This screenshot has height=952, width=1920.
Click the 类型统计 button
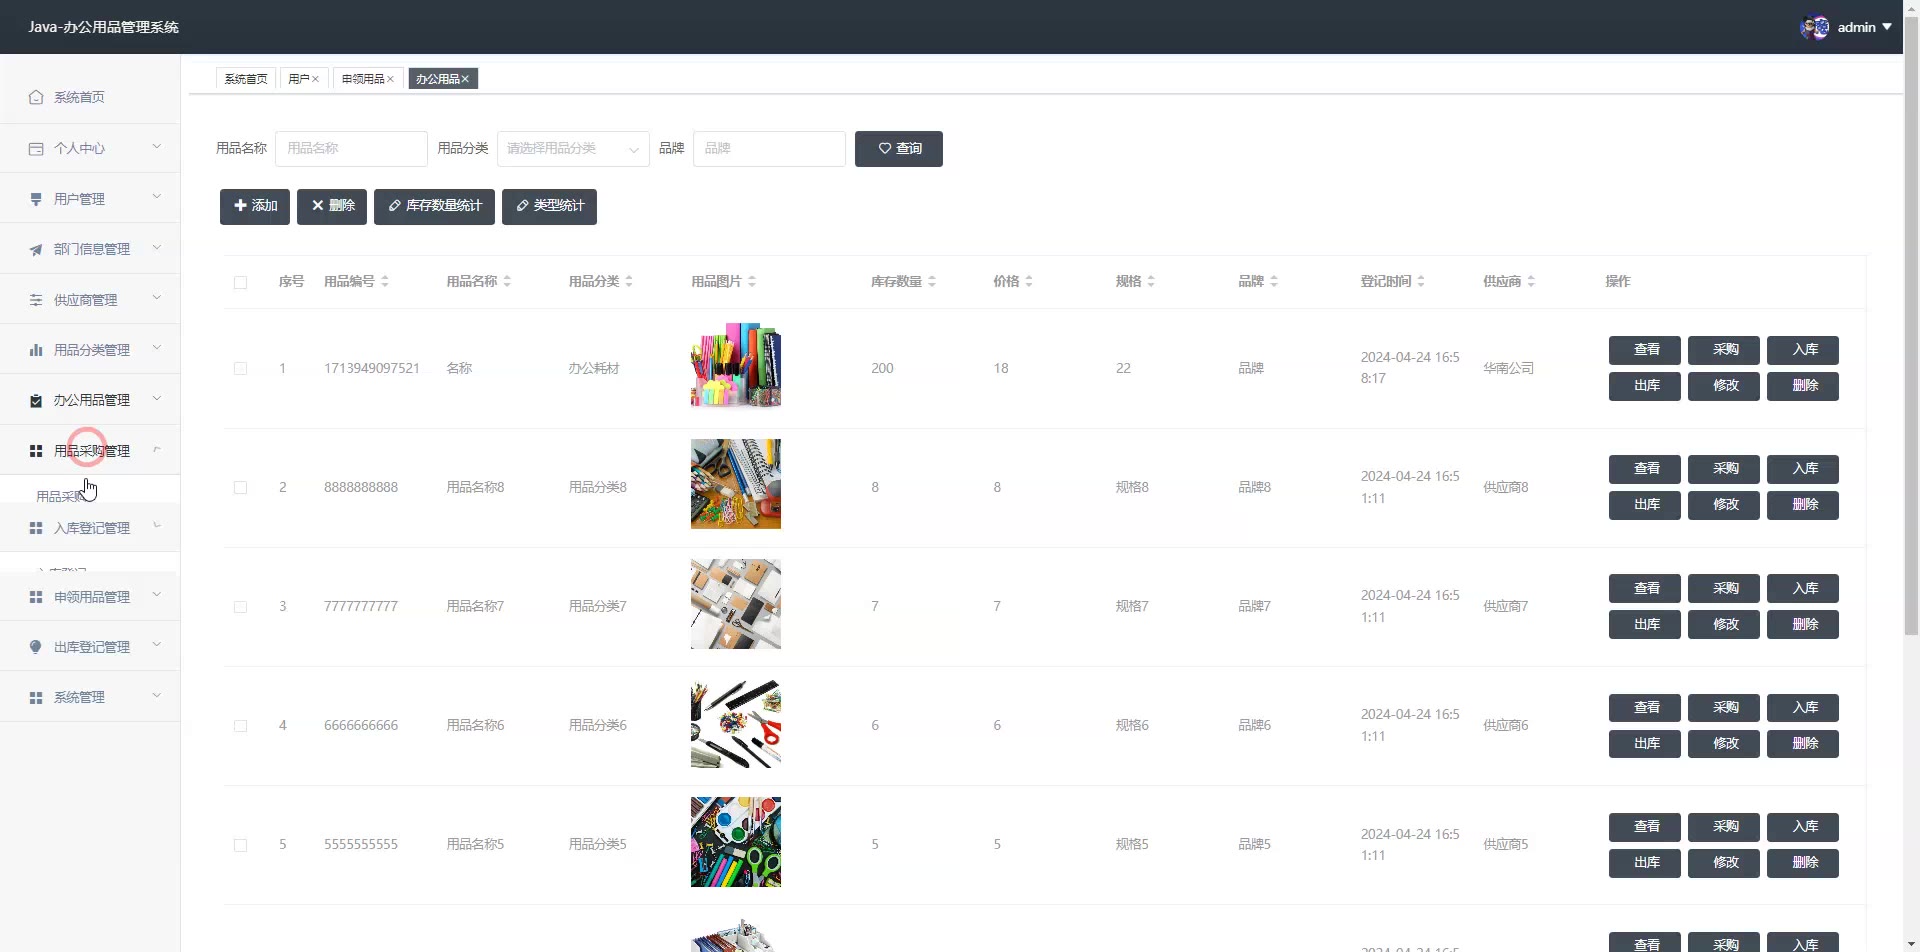point(549,207)
